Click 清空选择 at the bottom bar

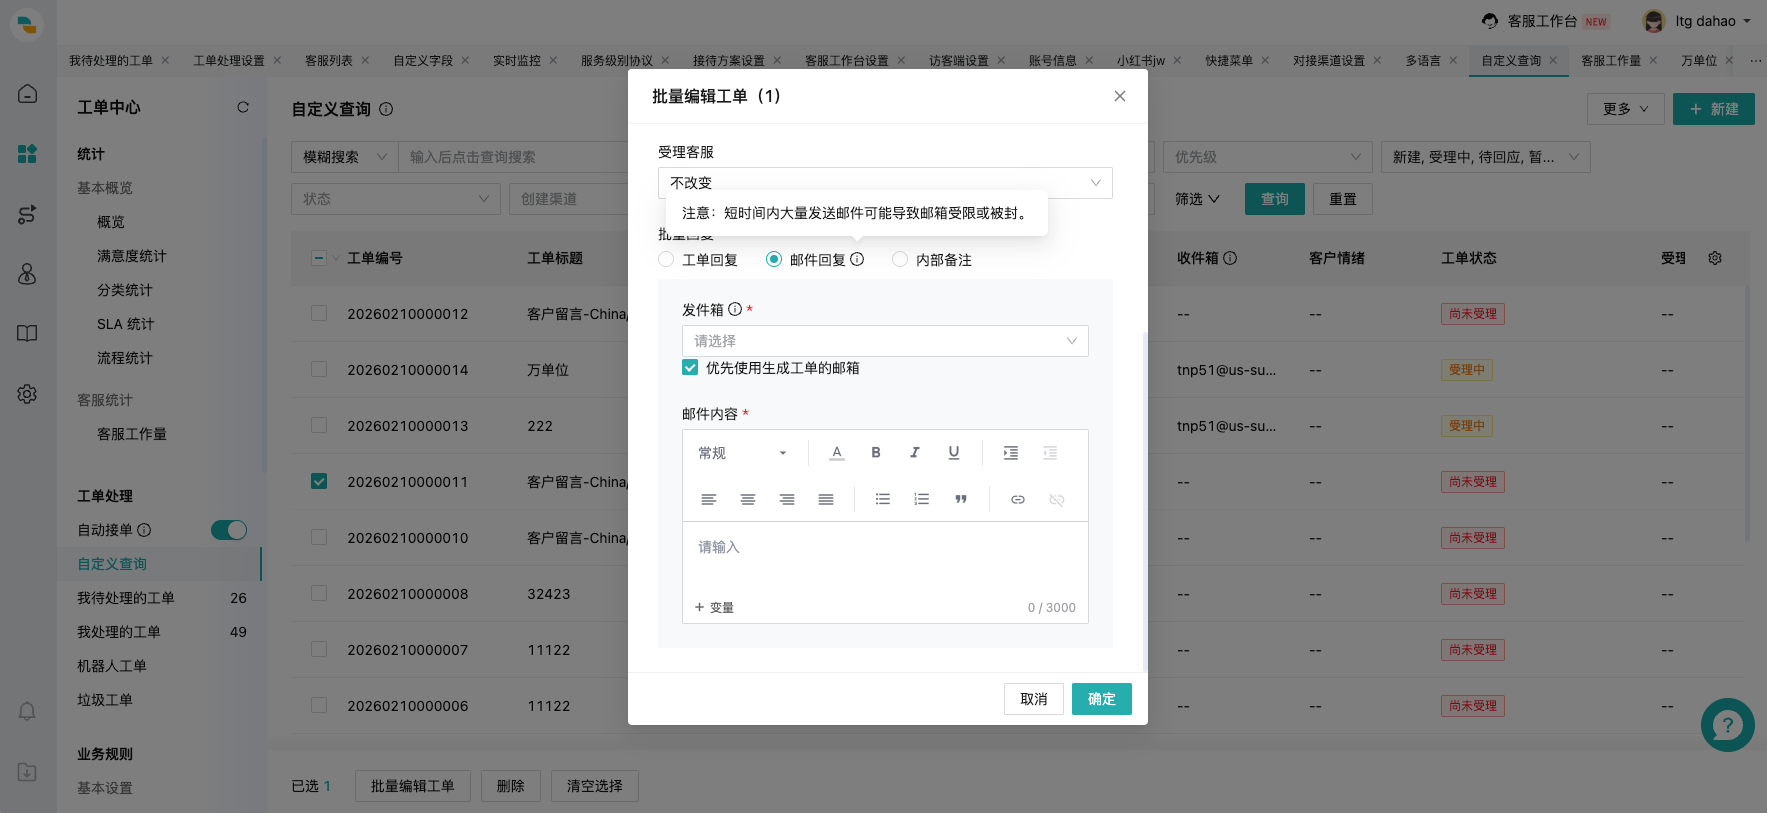point(595,786)
